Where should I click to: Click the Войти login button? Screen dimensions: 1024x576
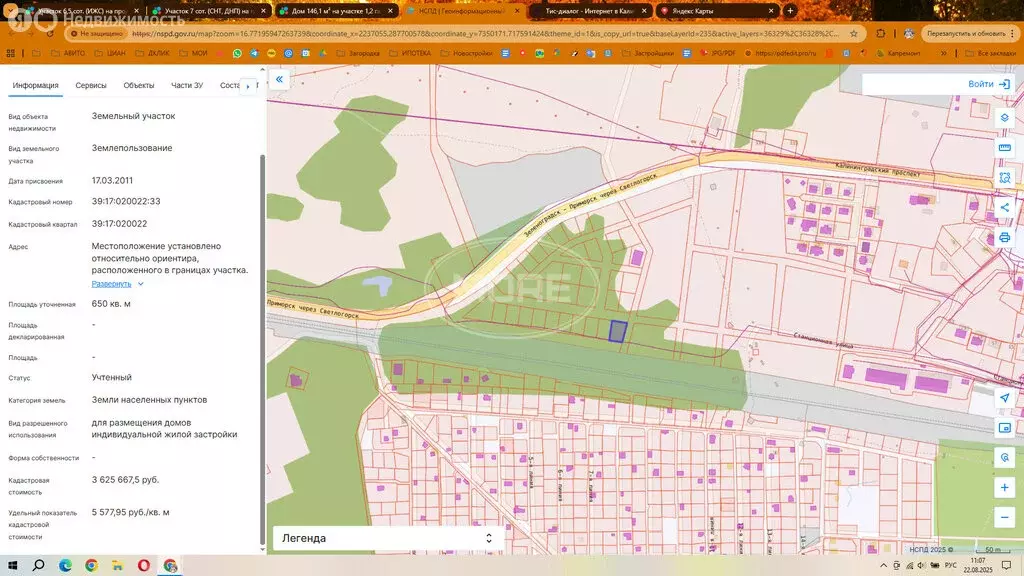[984, 84]
